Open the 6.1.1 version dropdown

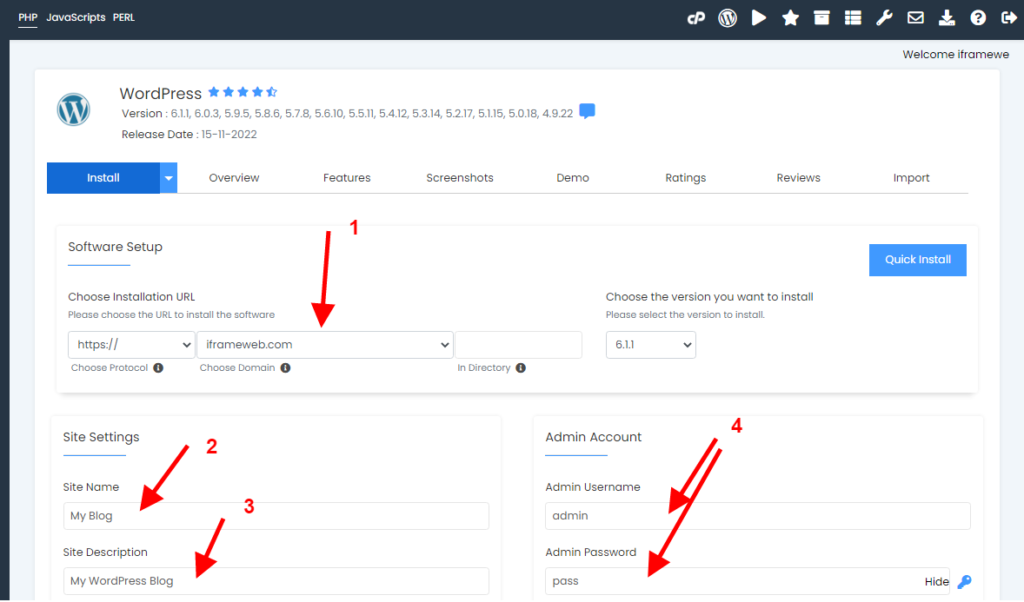click(x=650, y=345)
